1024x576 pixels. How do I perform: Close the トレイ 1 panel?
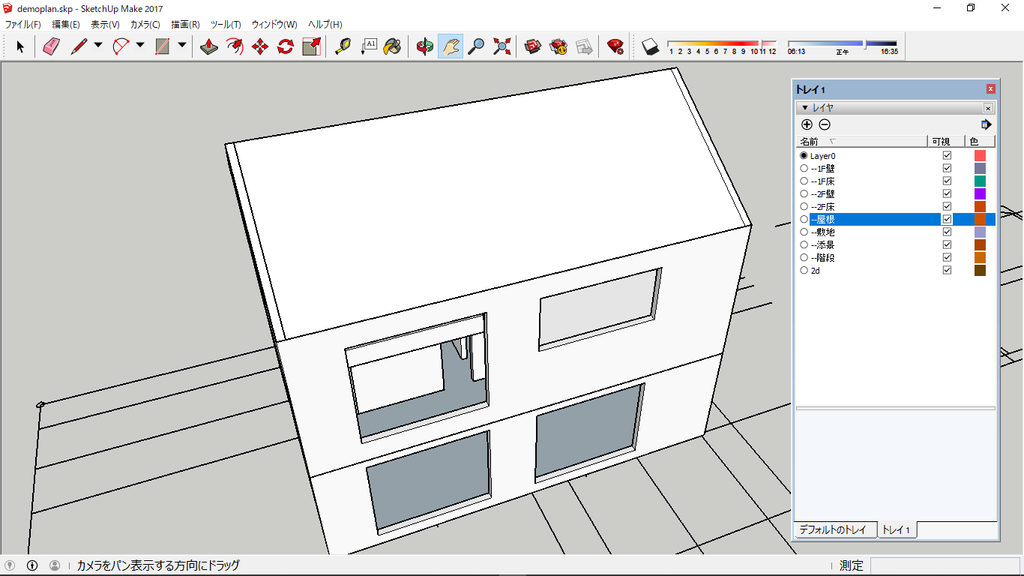[991, 89]
